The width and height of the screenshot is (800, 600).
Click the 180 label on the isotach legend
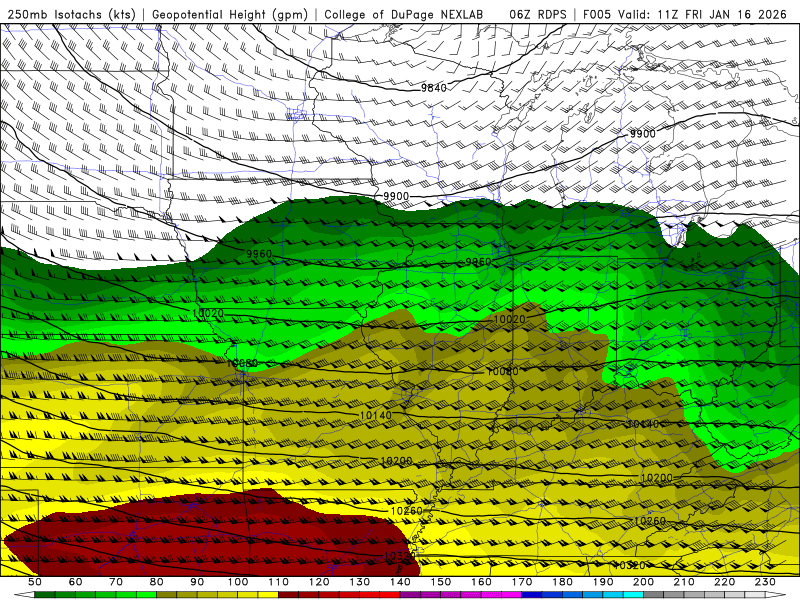[x=563, y=582]
